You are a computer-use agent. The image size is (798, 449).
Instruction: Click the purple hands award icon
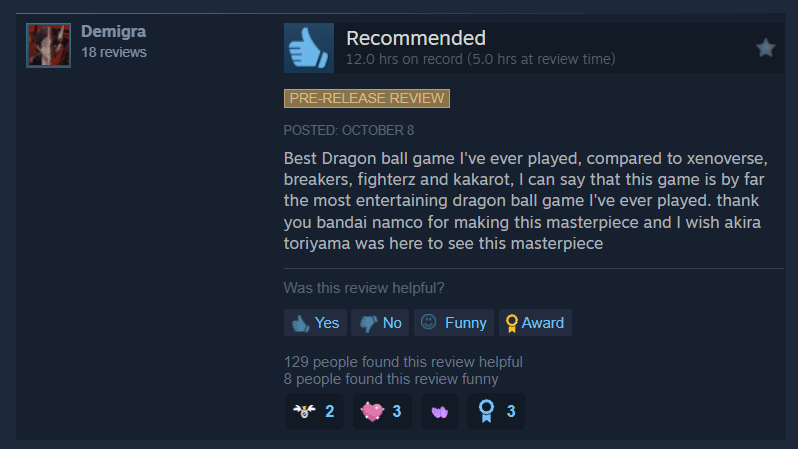pos(440,412)
